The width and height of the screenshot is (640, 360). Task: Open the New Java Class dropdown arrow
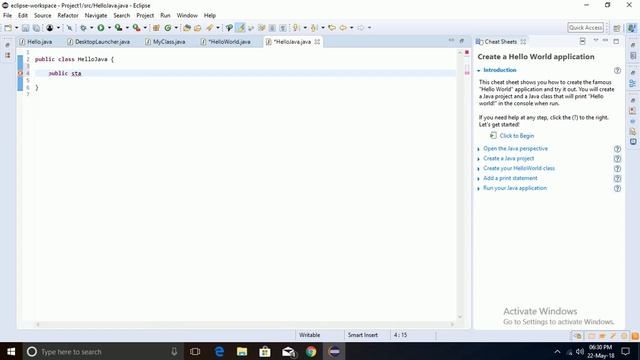(x=176, y=28)
